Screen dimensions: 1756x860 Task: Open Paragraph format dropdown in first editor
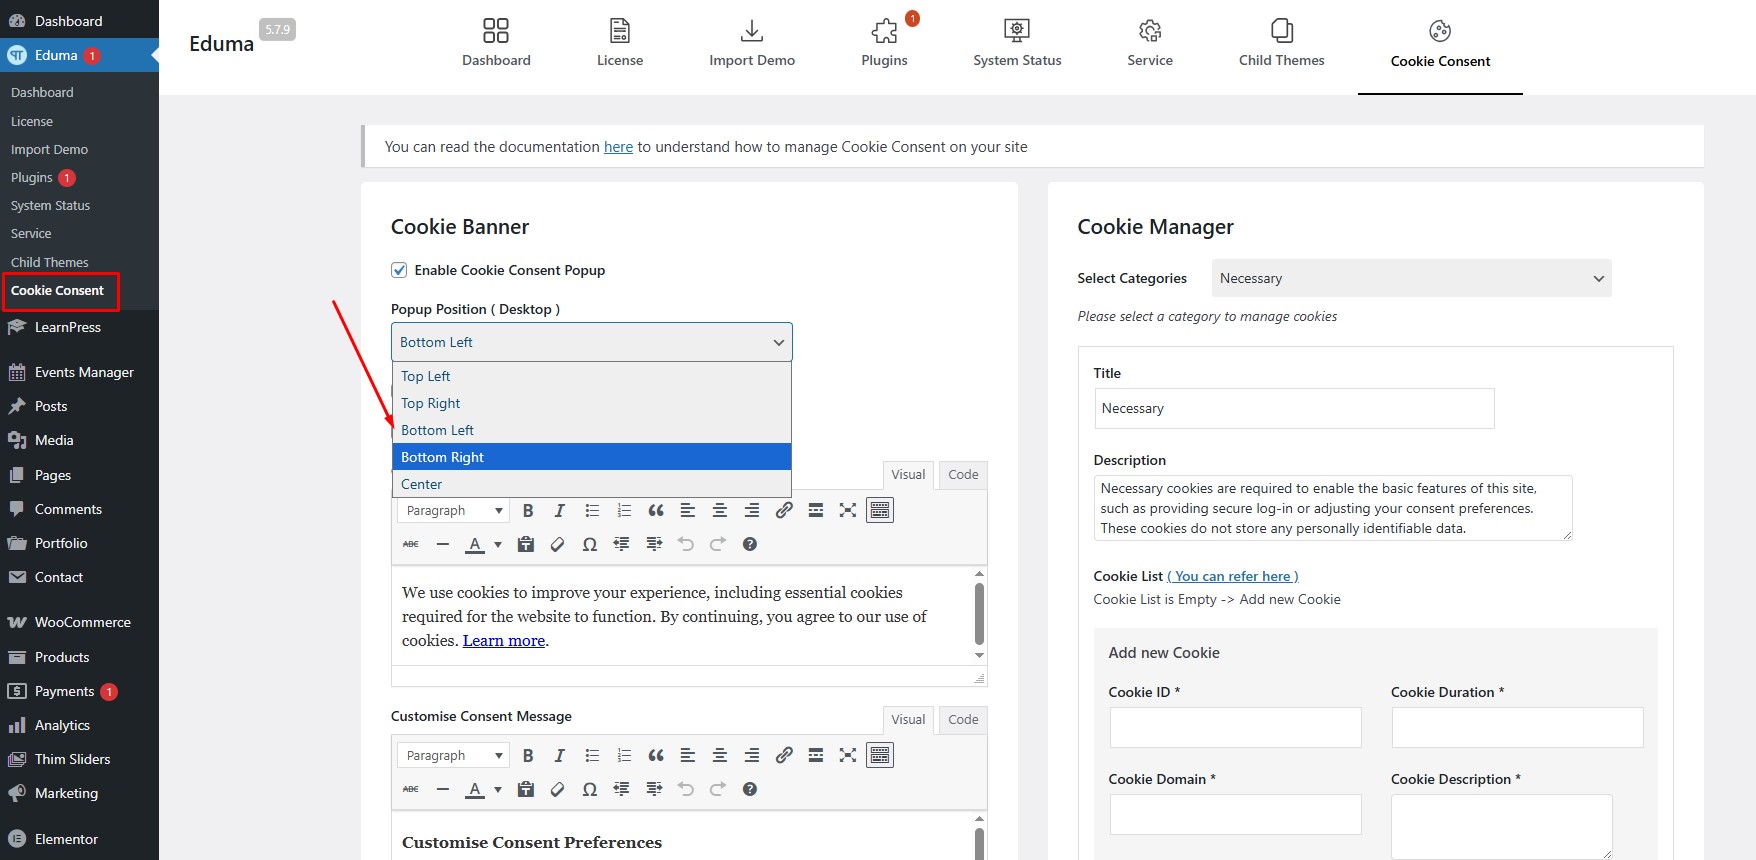pyautogui.click(x=453, y=511)
